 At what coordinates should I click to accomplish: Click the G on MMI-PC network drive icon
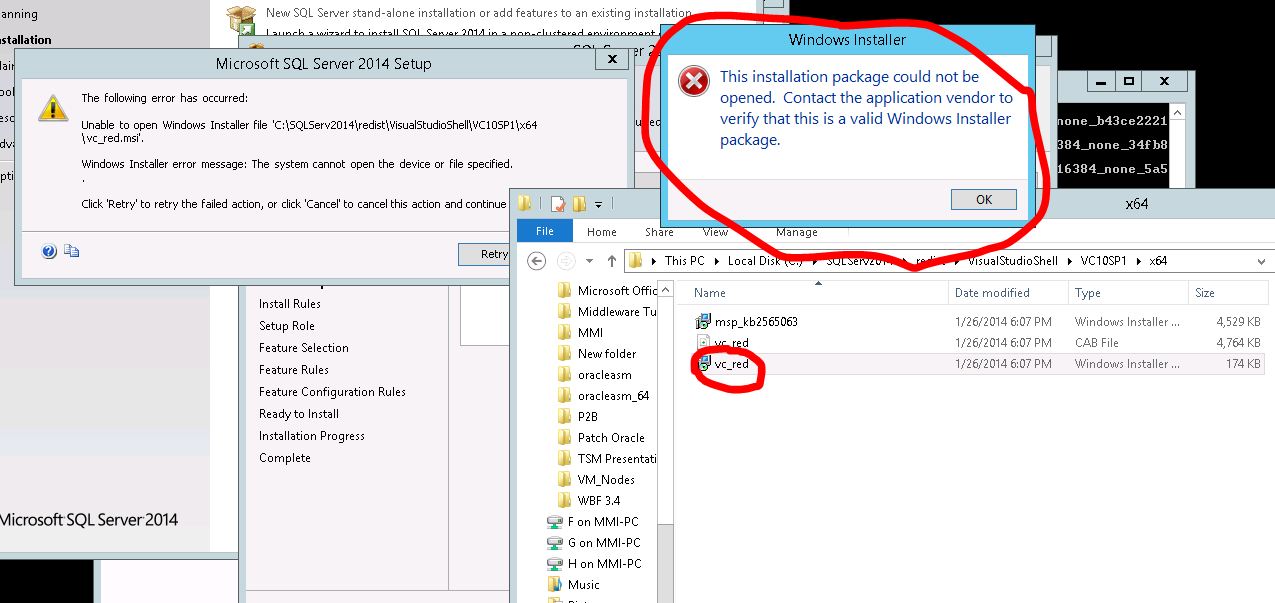555,542
